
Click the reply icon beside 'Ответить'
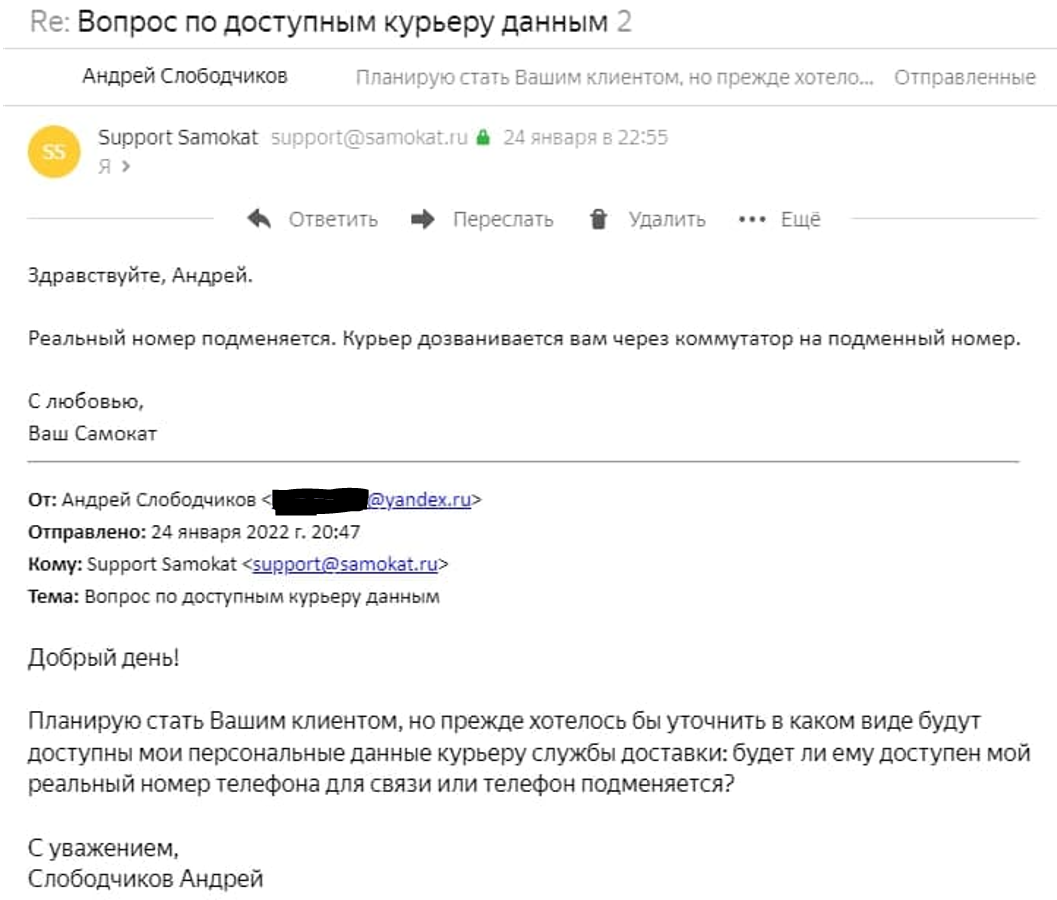pos(260,219)
